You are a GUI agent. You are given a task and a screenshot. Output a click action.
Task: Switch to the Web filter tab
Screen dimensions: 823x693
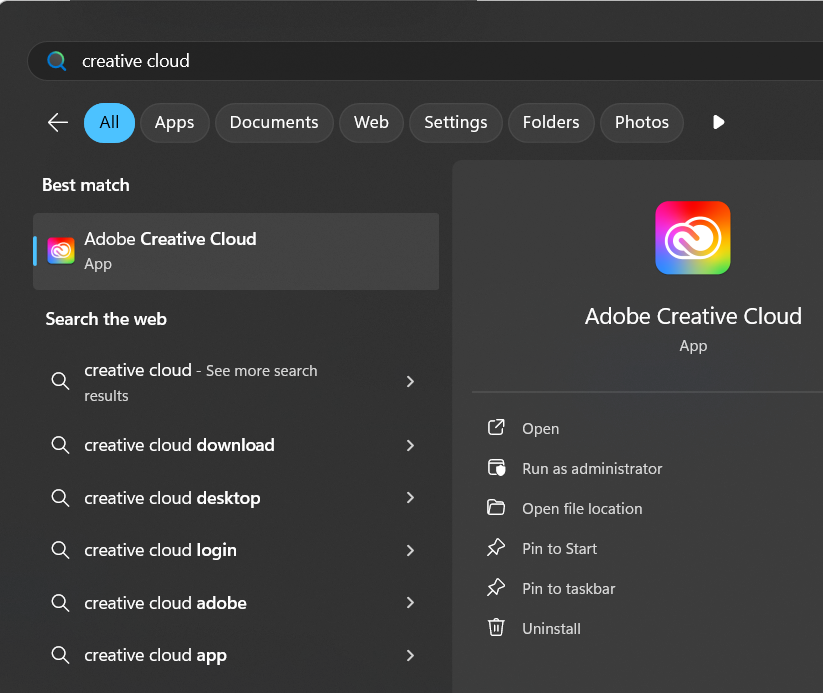(371, 122)
